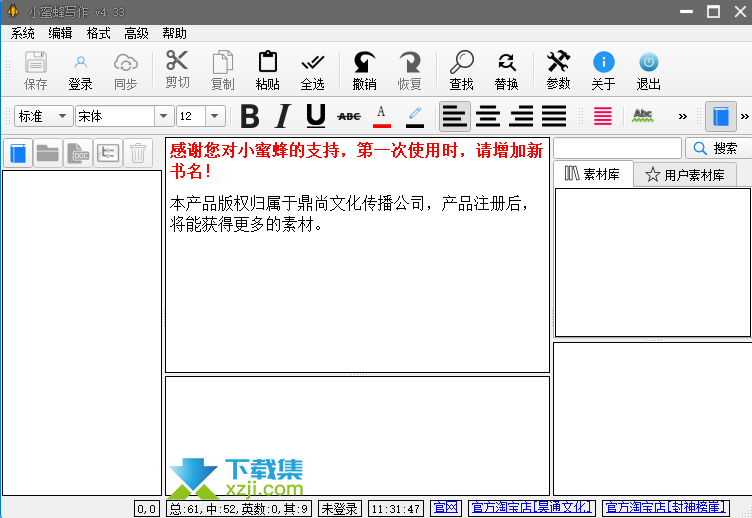Click the Cut (剪切) scissors icon
Image resolution: width=752 pixels, height=518 pixels.
[x=177, y=70]
